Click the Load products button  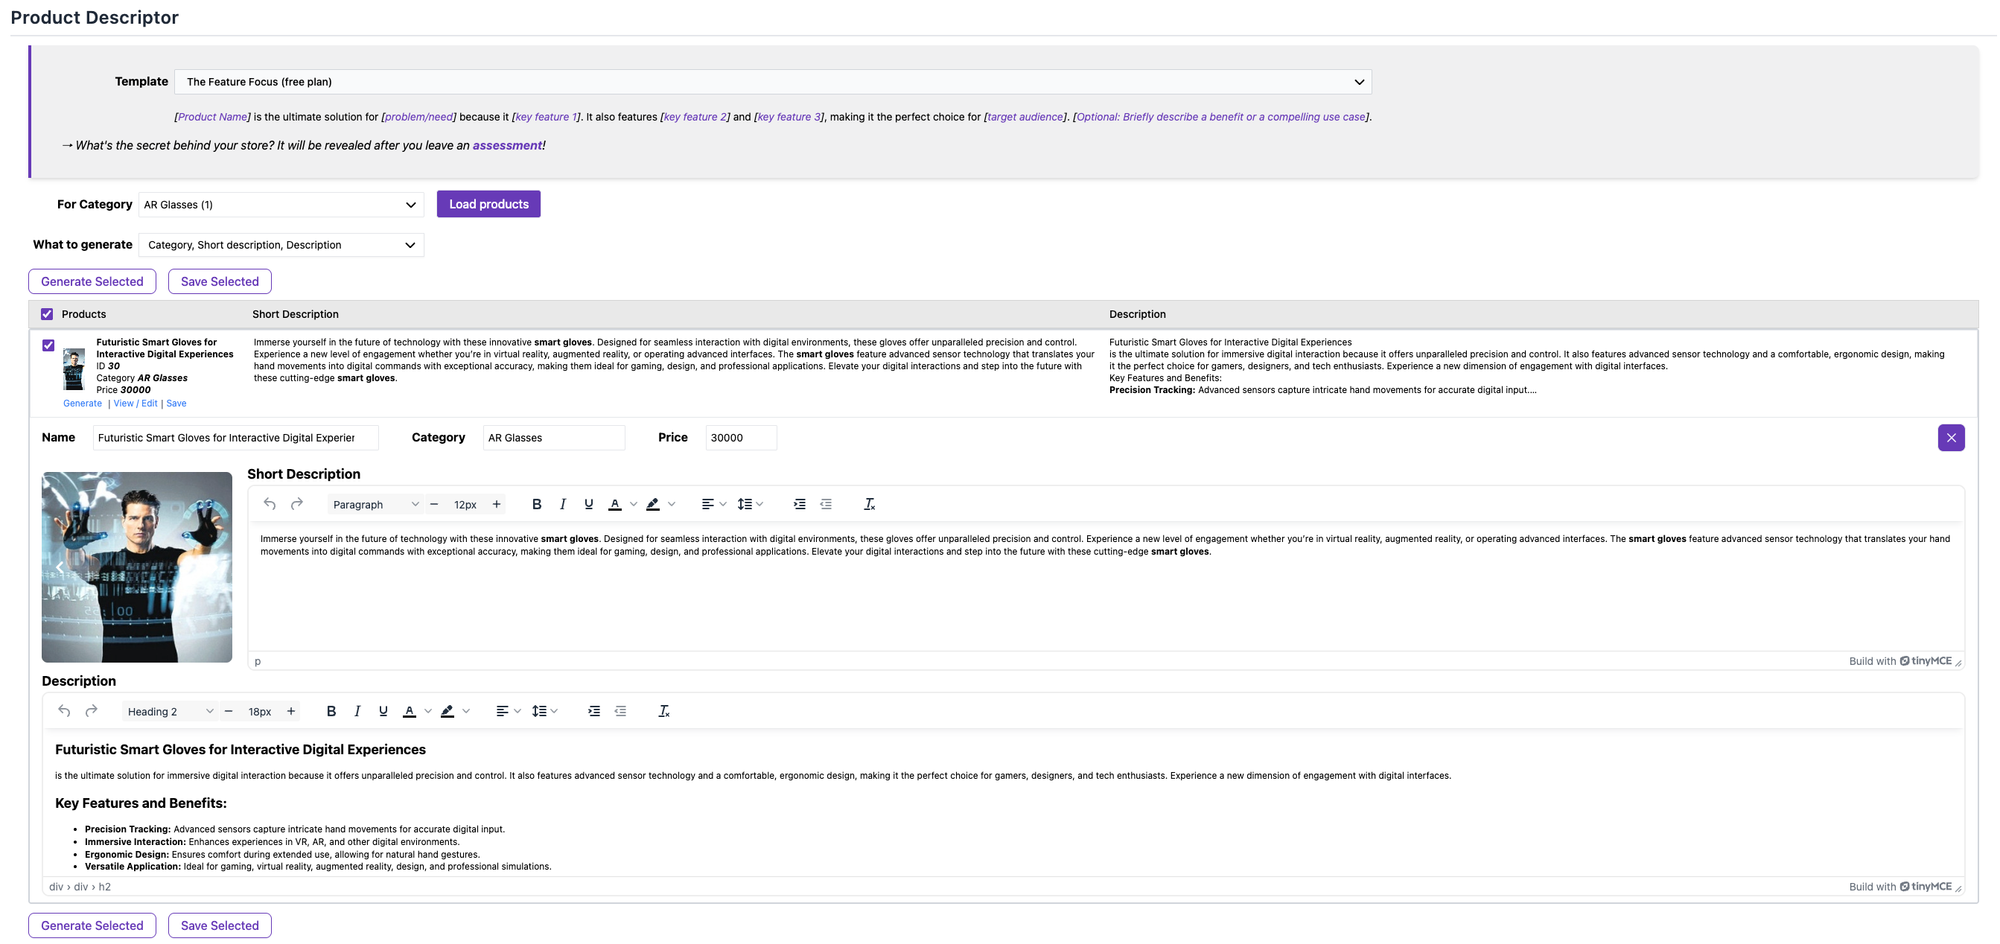click(x=488, y=204)
